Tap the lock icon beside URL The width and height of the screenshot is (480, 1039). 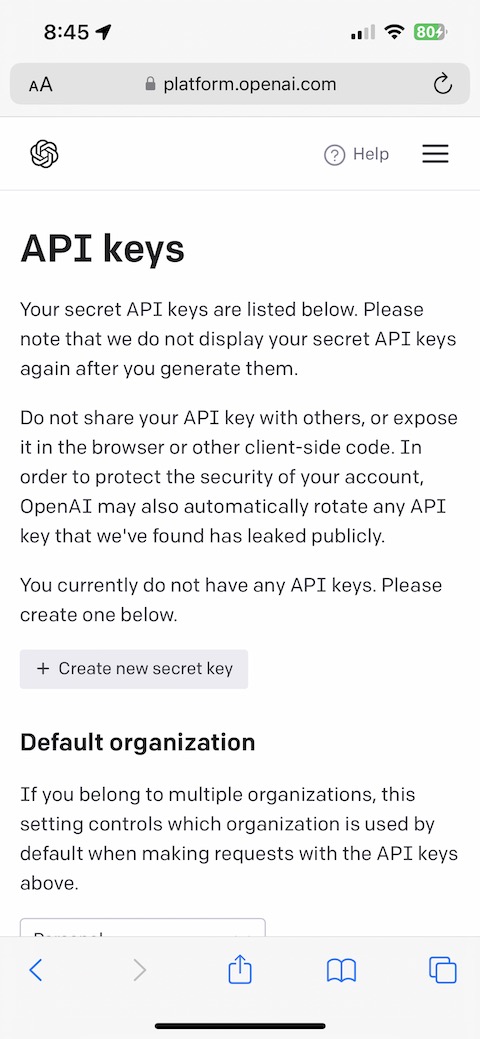click(x=150, y=84)
